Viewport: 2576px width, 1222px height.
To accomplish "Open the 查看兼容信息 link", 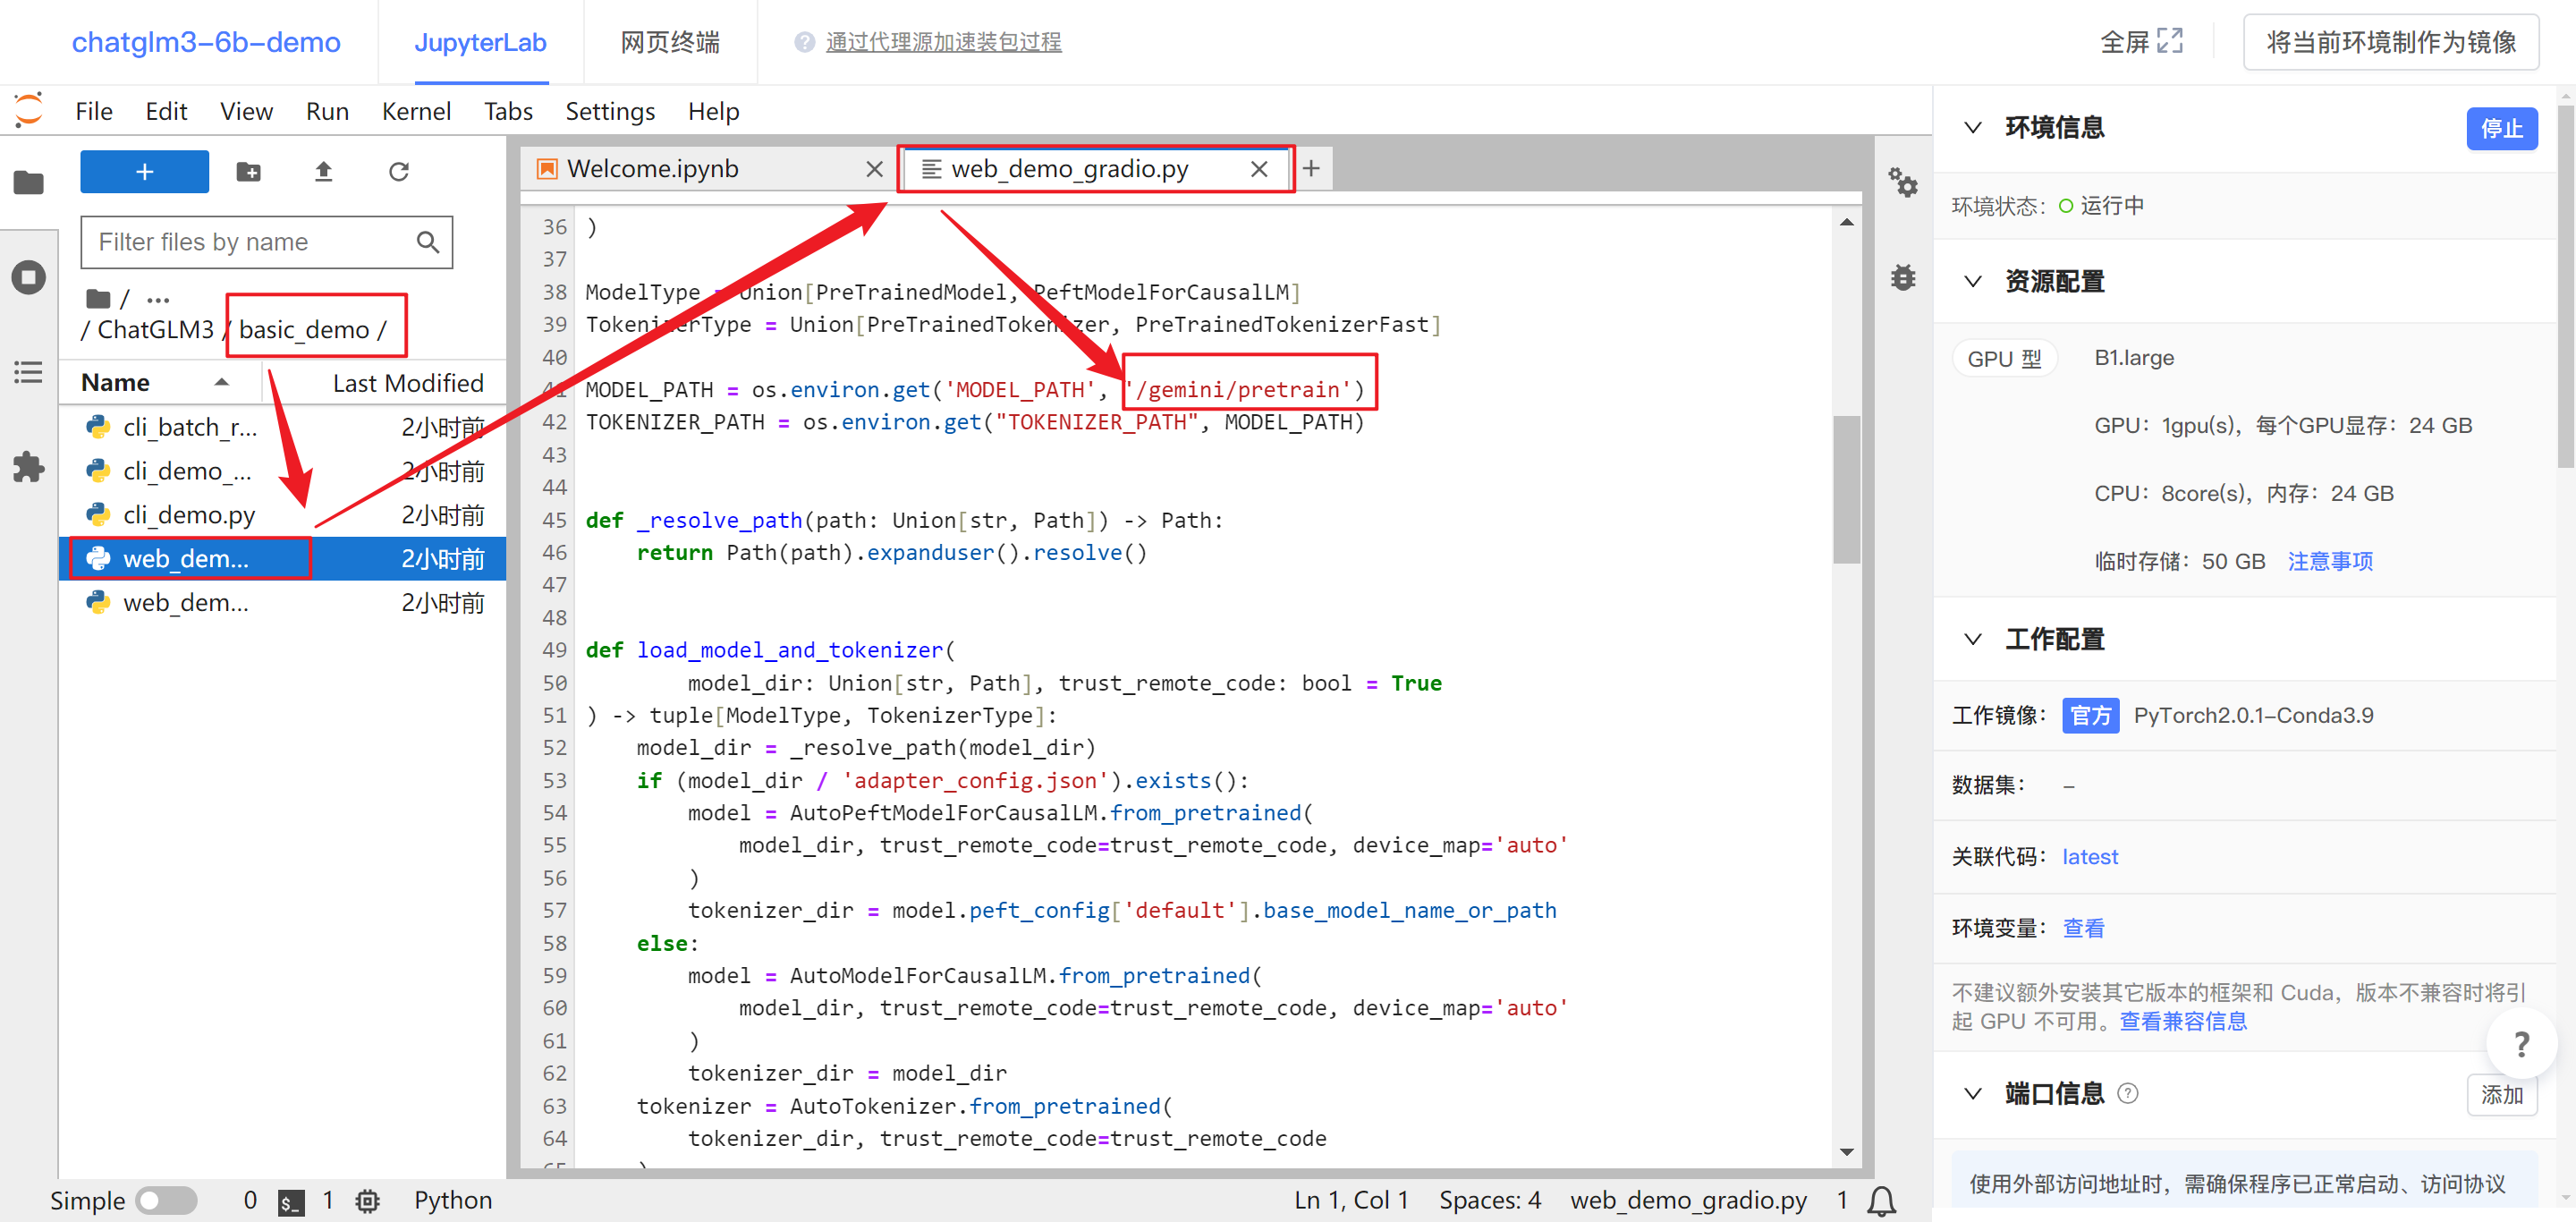I will click(x=2183, y=1021).
